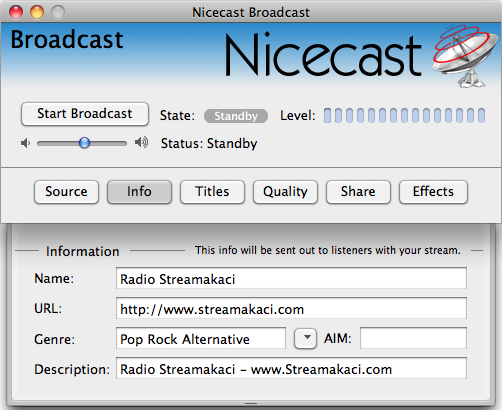
Task: Click the Name field with Radio Streamakaci
Action: tap(291, 278)
